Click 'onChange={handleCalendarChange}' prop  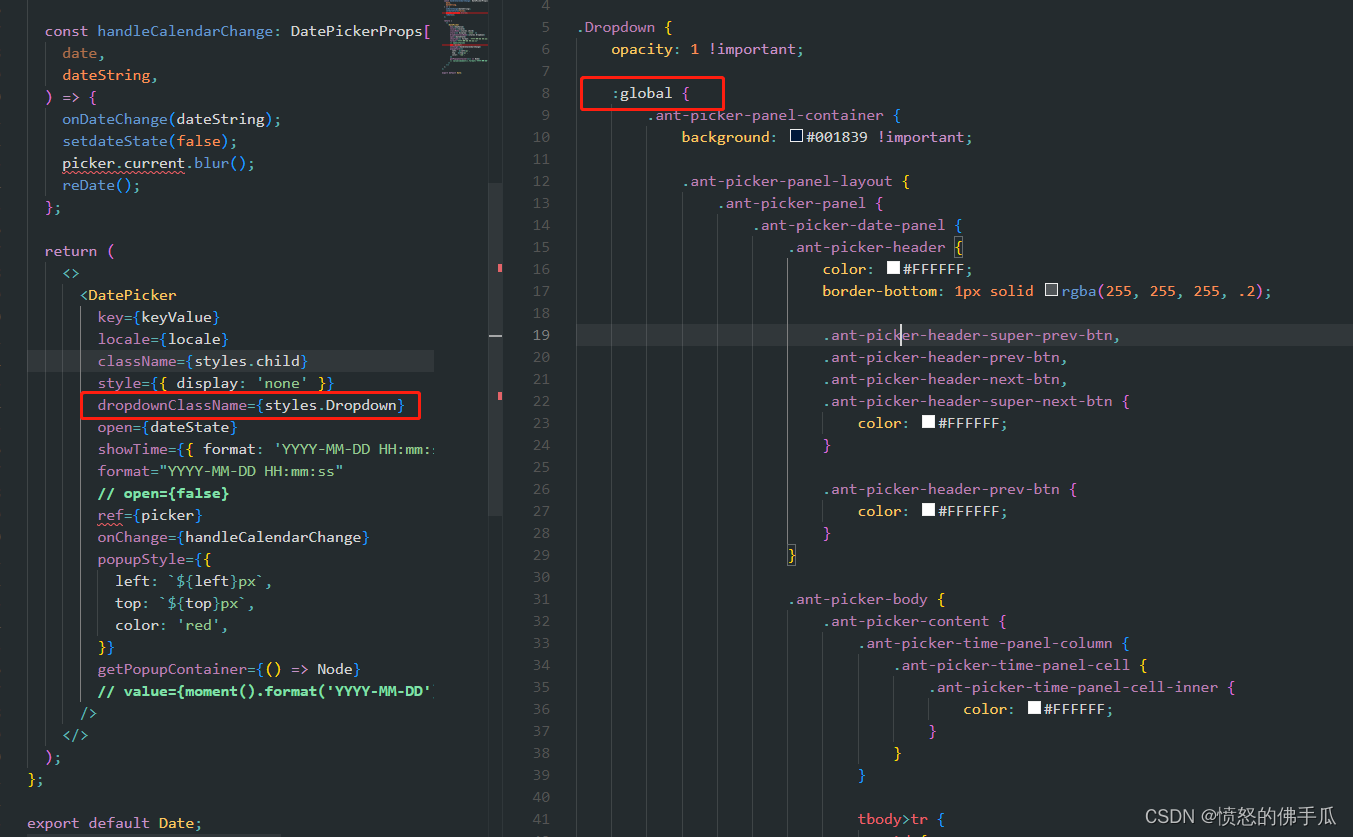point(233,537)
